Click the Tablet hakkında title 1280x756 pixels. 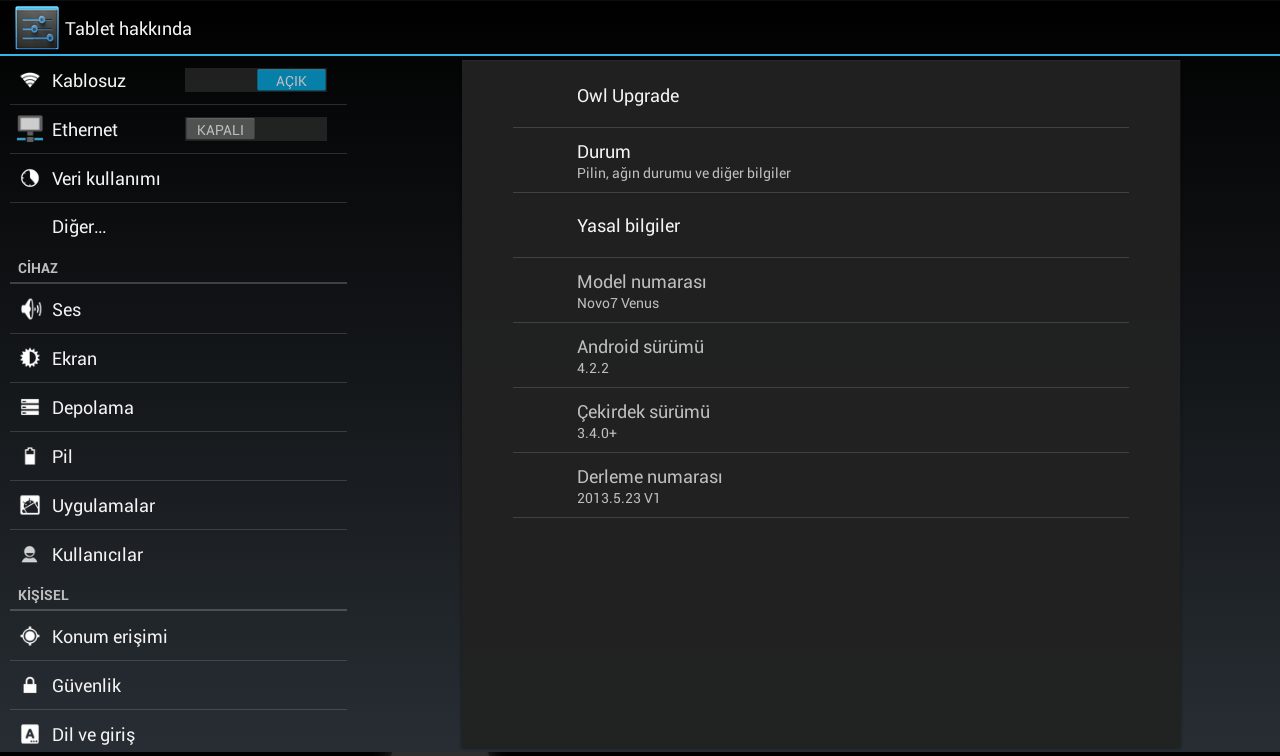pos(128,29)
